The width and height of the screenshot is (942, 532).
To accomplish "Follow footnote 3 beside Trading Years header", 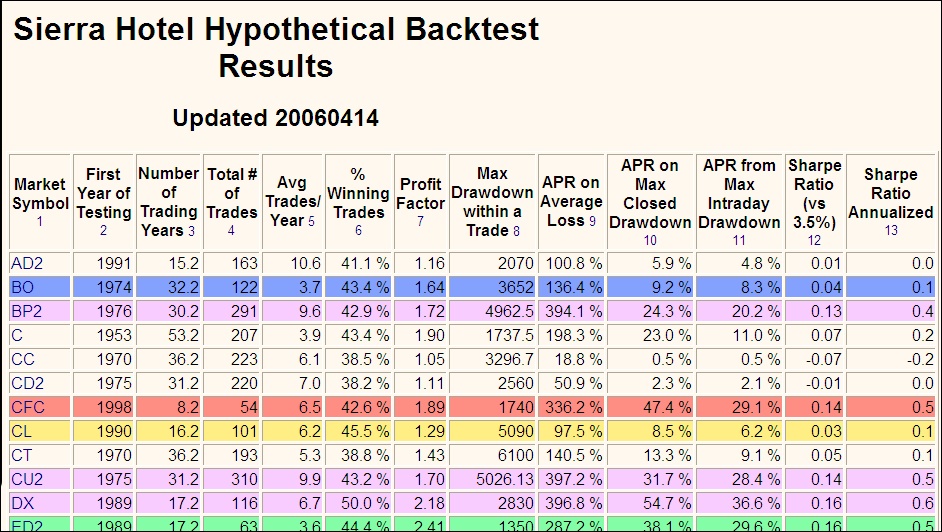I will 191,231.
